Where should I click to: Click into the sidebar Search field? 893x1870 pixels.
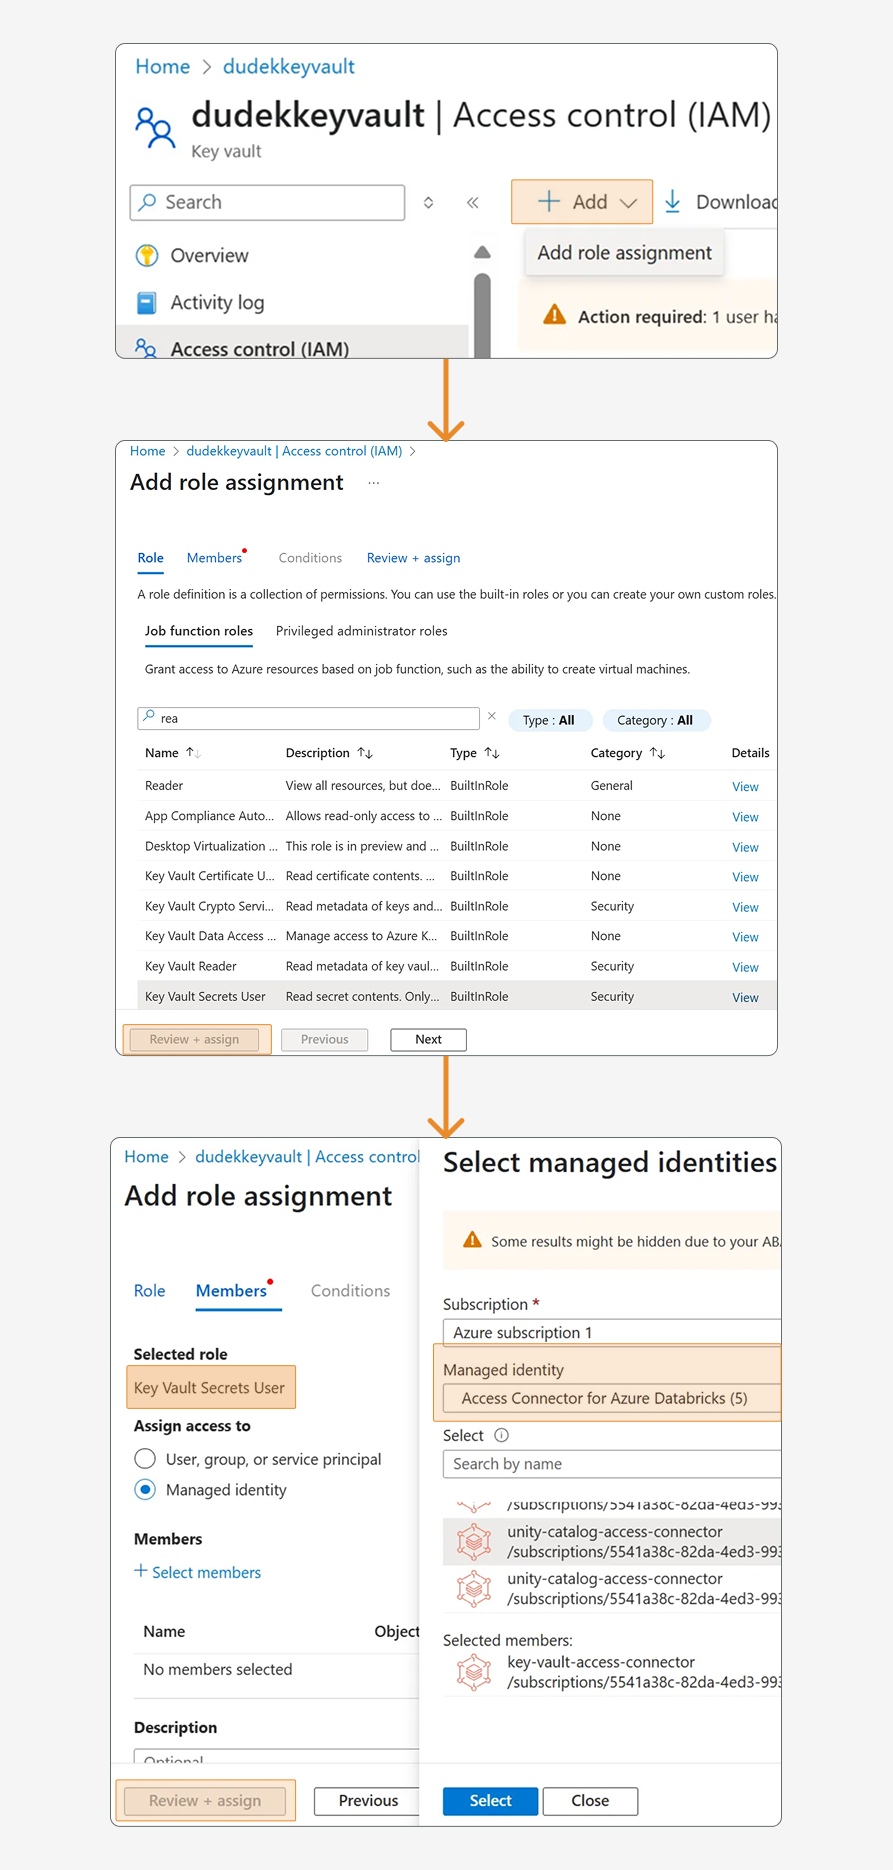tap(267, 202)
